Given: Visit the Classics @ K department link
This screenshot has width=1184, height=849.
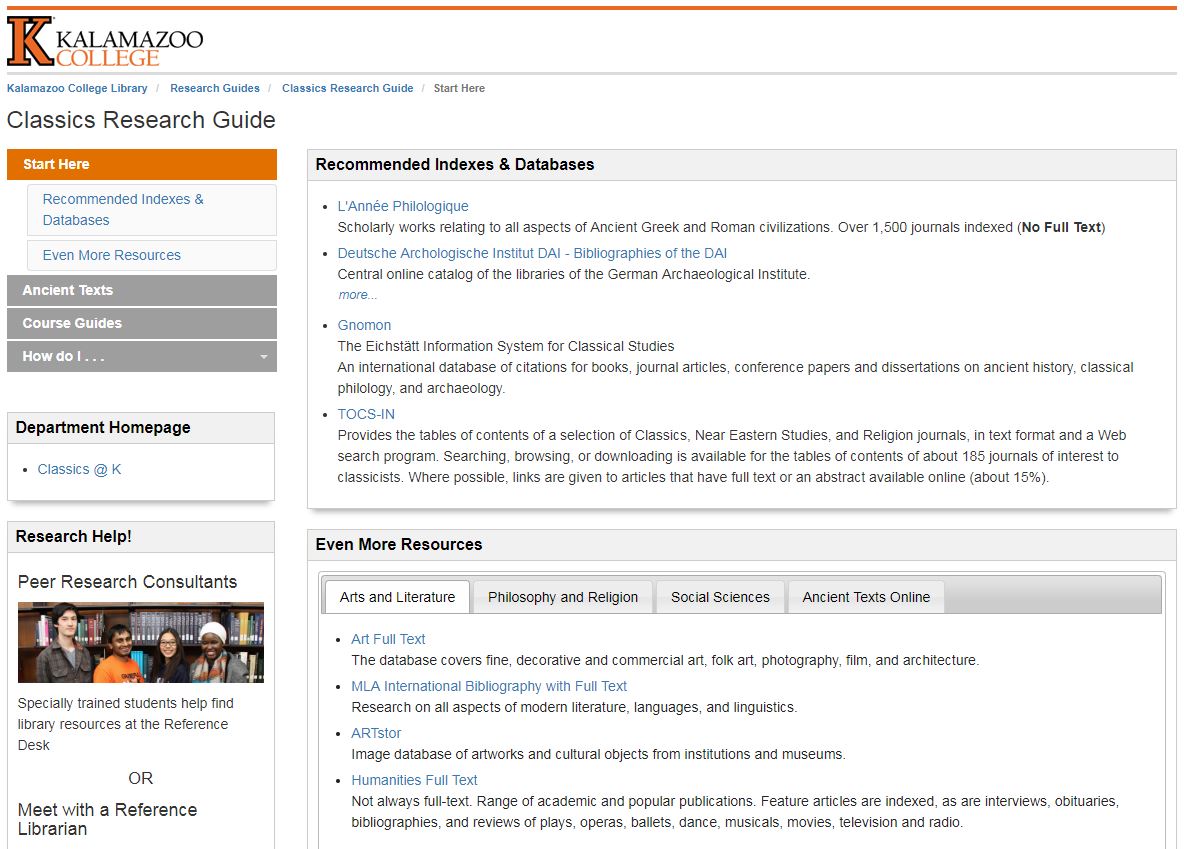Looking at the screenshot, I should click(79, 470).
